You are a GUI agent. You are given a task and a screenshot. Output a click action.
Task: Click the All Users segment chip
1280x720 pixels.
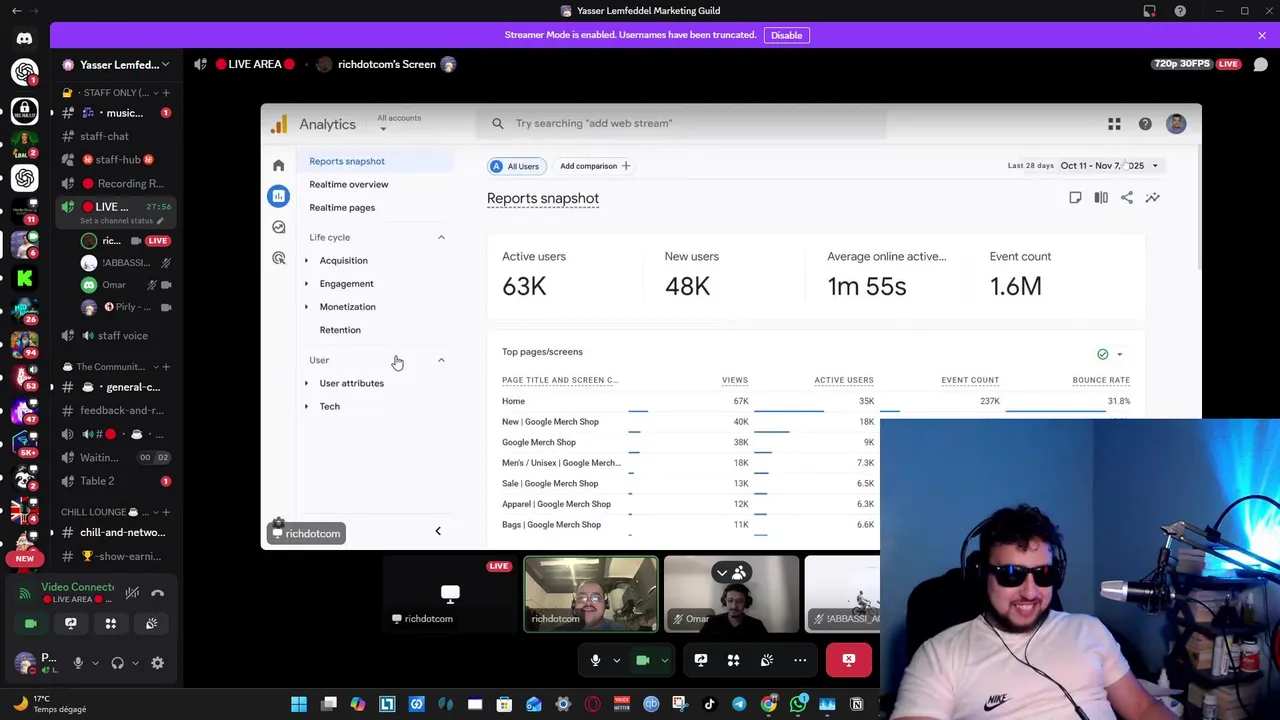(x=515, y=166)
